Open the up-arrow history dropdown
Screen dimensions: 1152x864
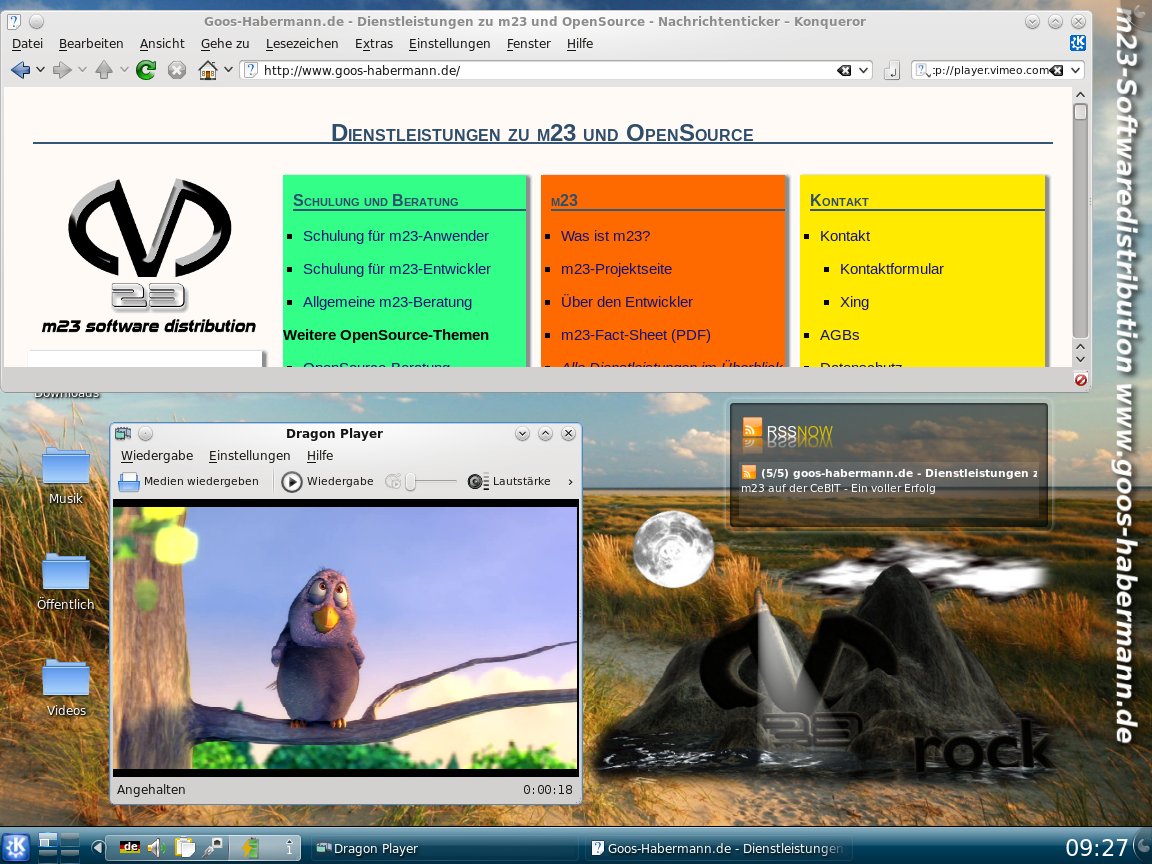(124, 70)
